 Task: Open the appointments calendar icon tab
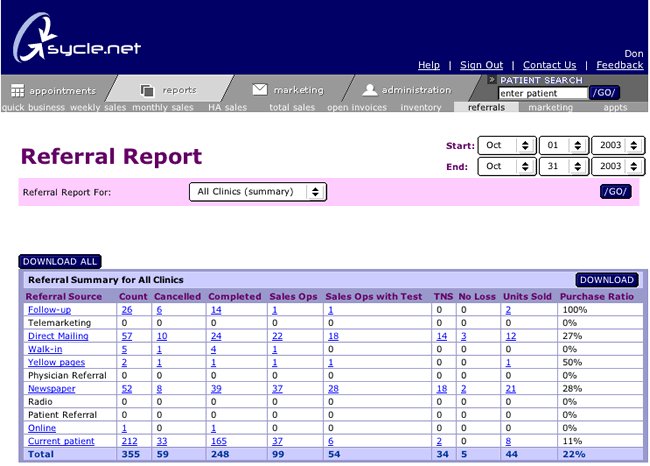[x=18, y=90]
